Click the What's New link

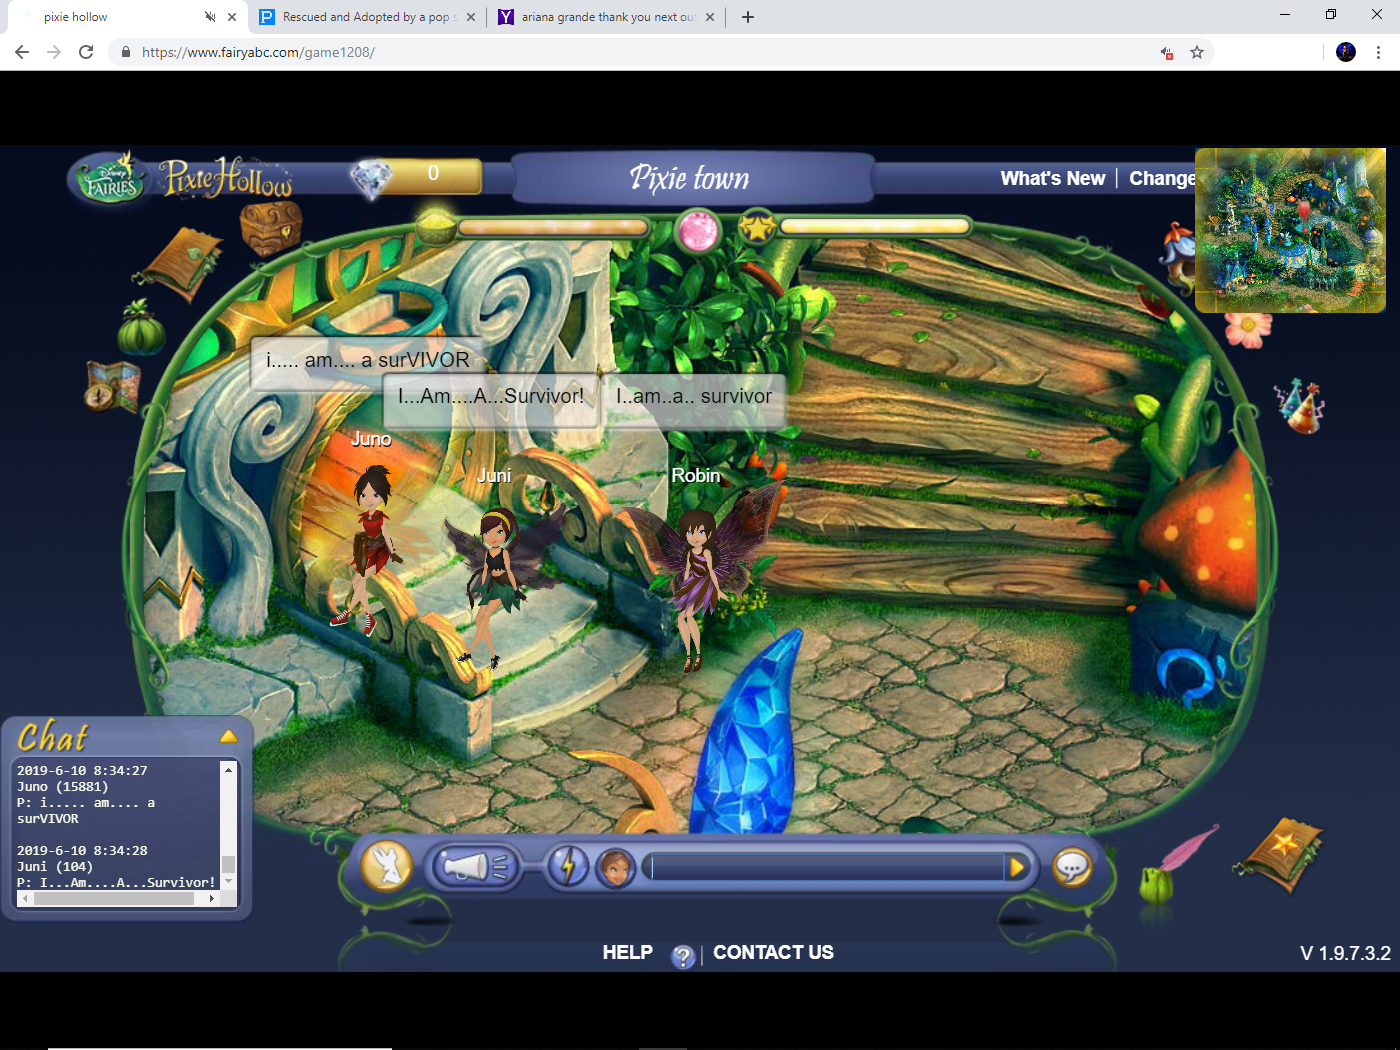coord(1052,178)
